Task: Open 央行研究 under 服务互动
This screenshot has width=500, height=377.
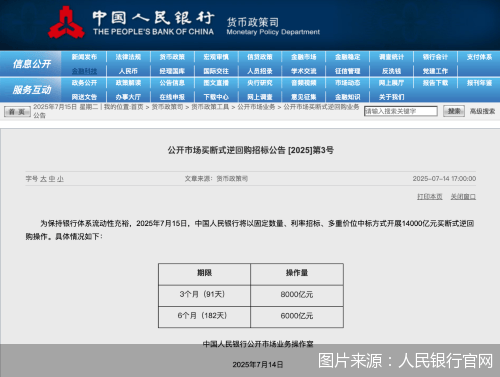Action: [x=260, y=83]
